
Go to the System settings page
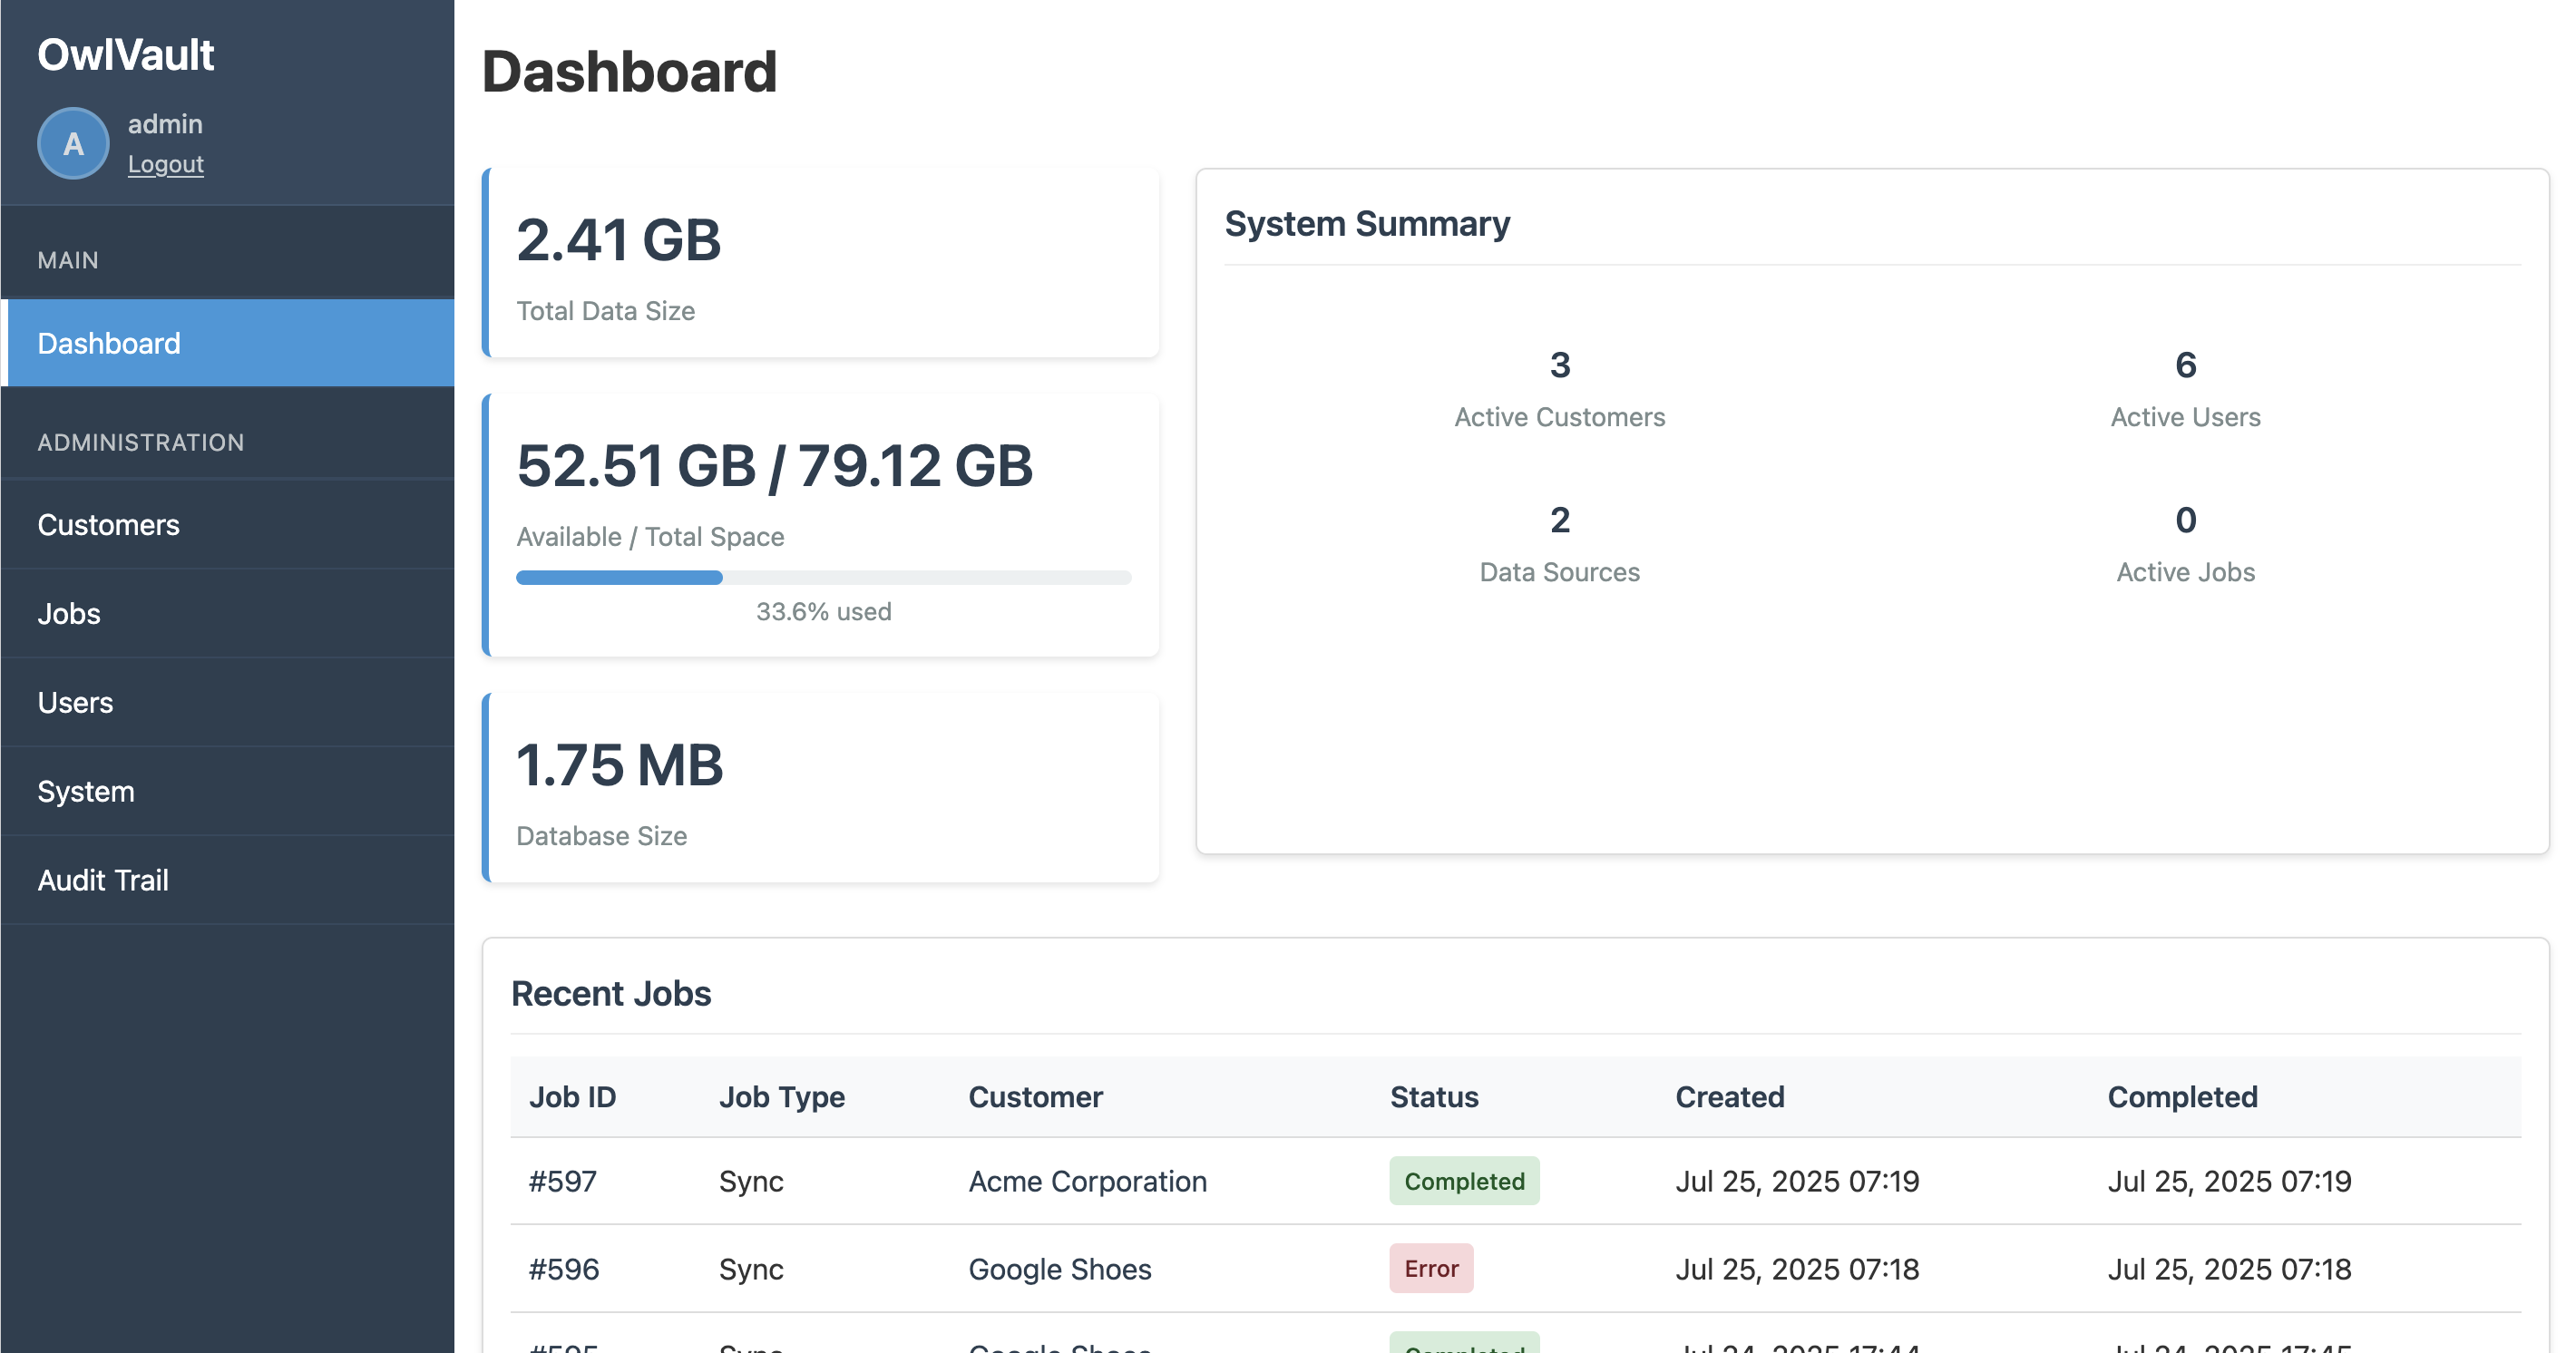pos(85,790)
